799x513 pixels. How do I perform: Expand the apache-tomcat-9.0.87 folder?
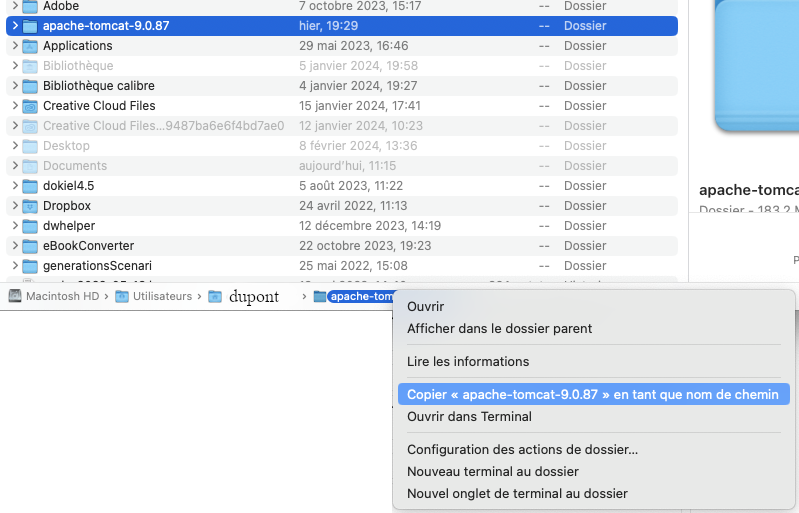15,26
